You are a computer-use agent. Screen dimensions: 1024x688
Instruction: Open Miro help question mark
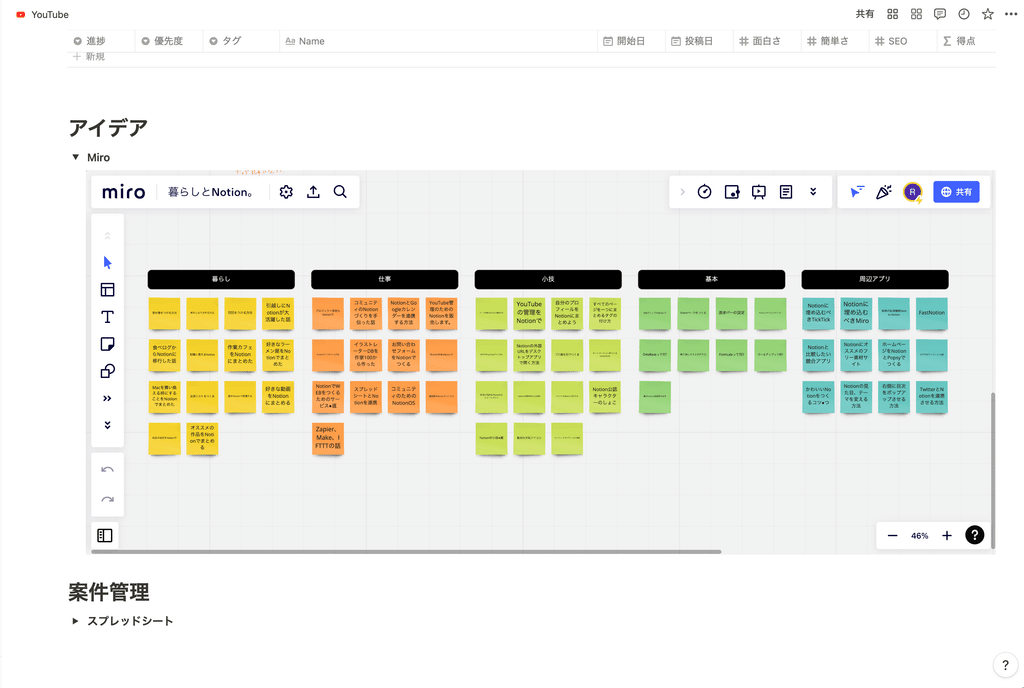point(974,535)
